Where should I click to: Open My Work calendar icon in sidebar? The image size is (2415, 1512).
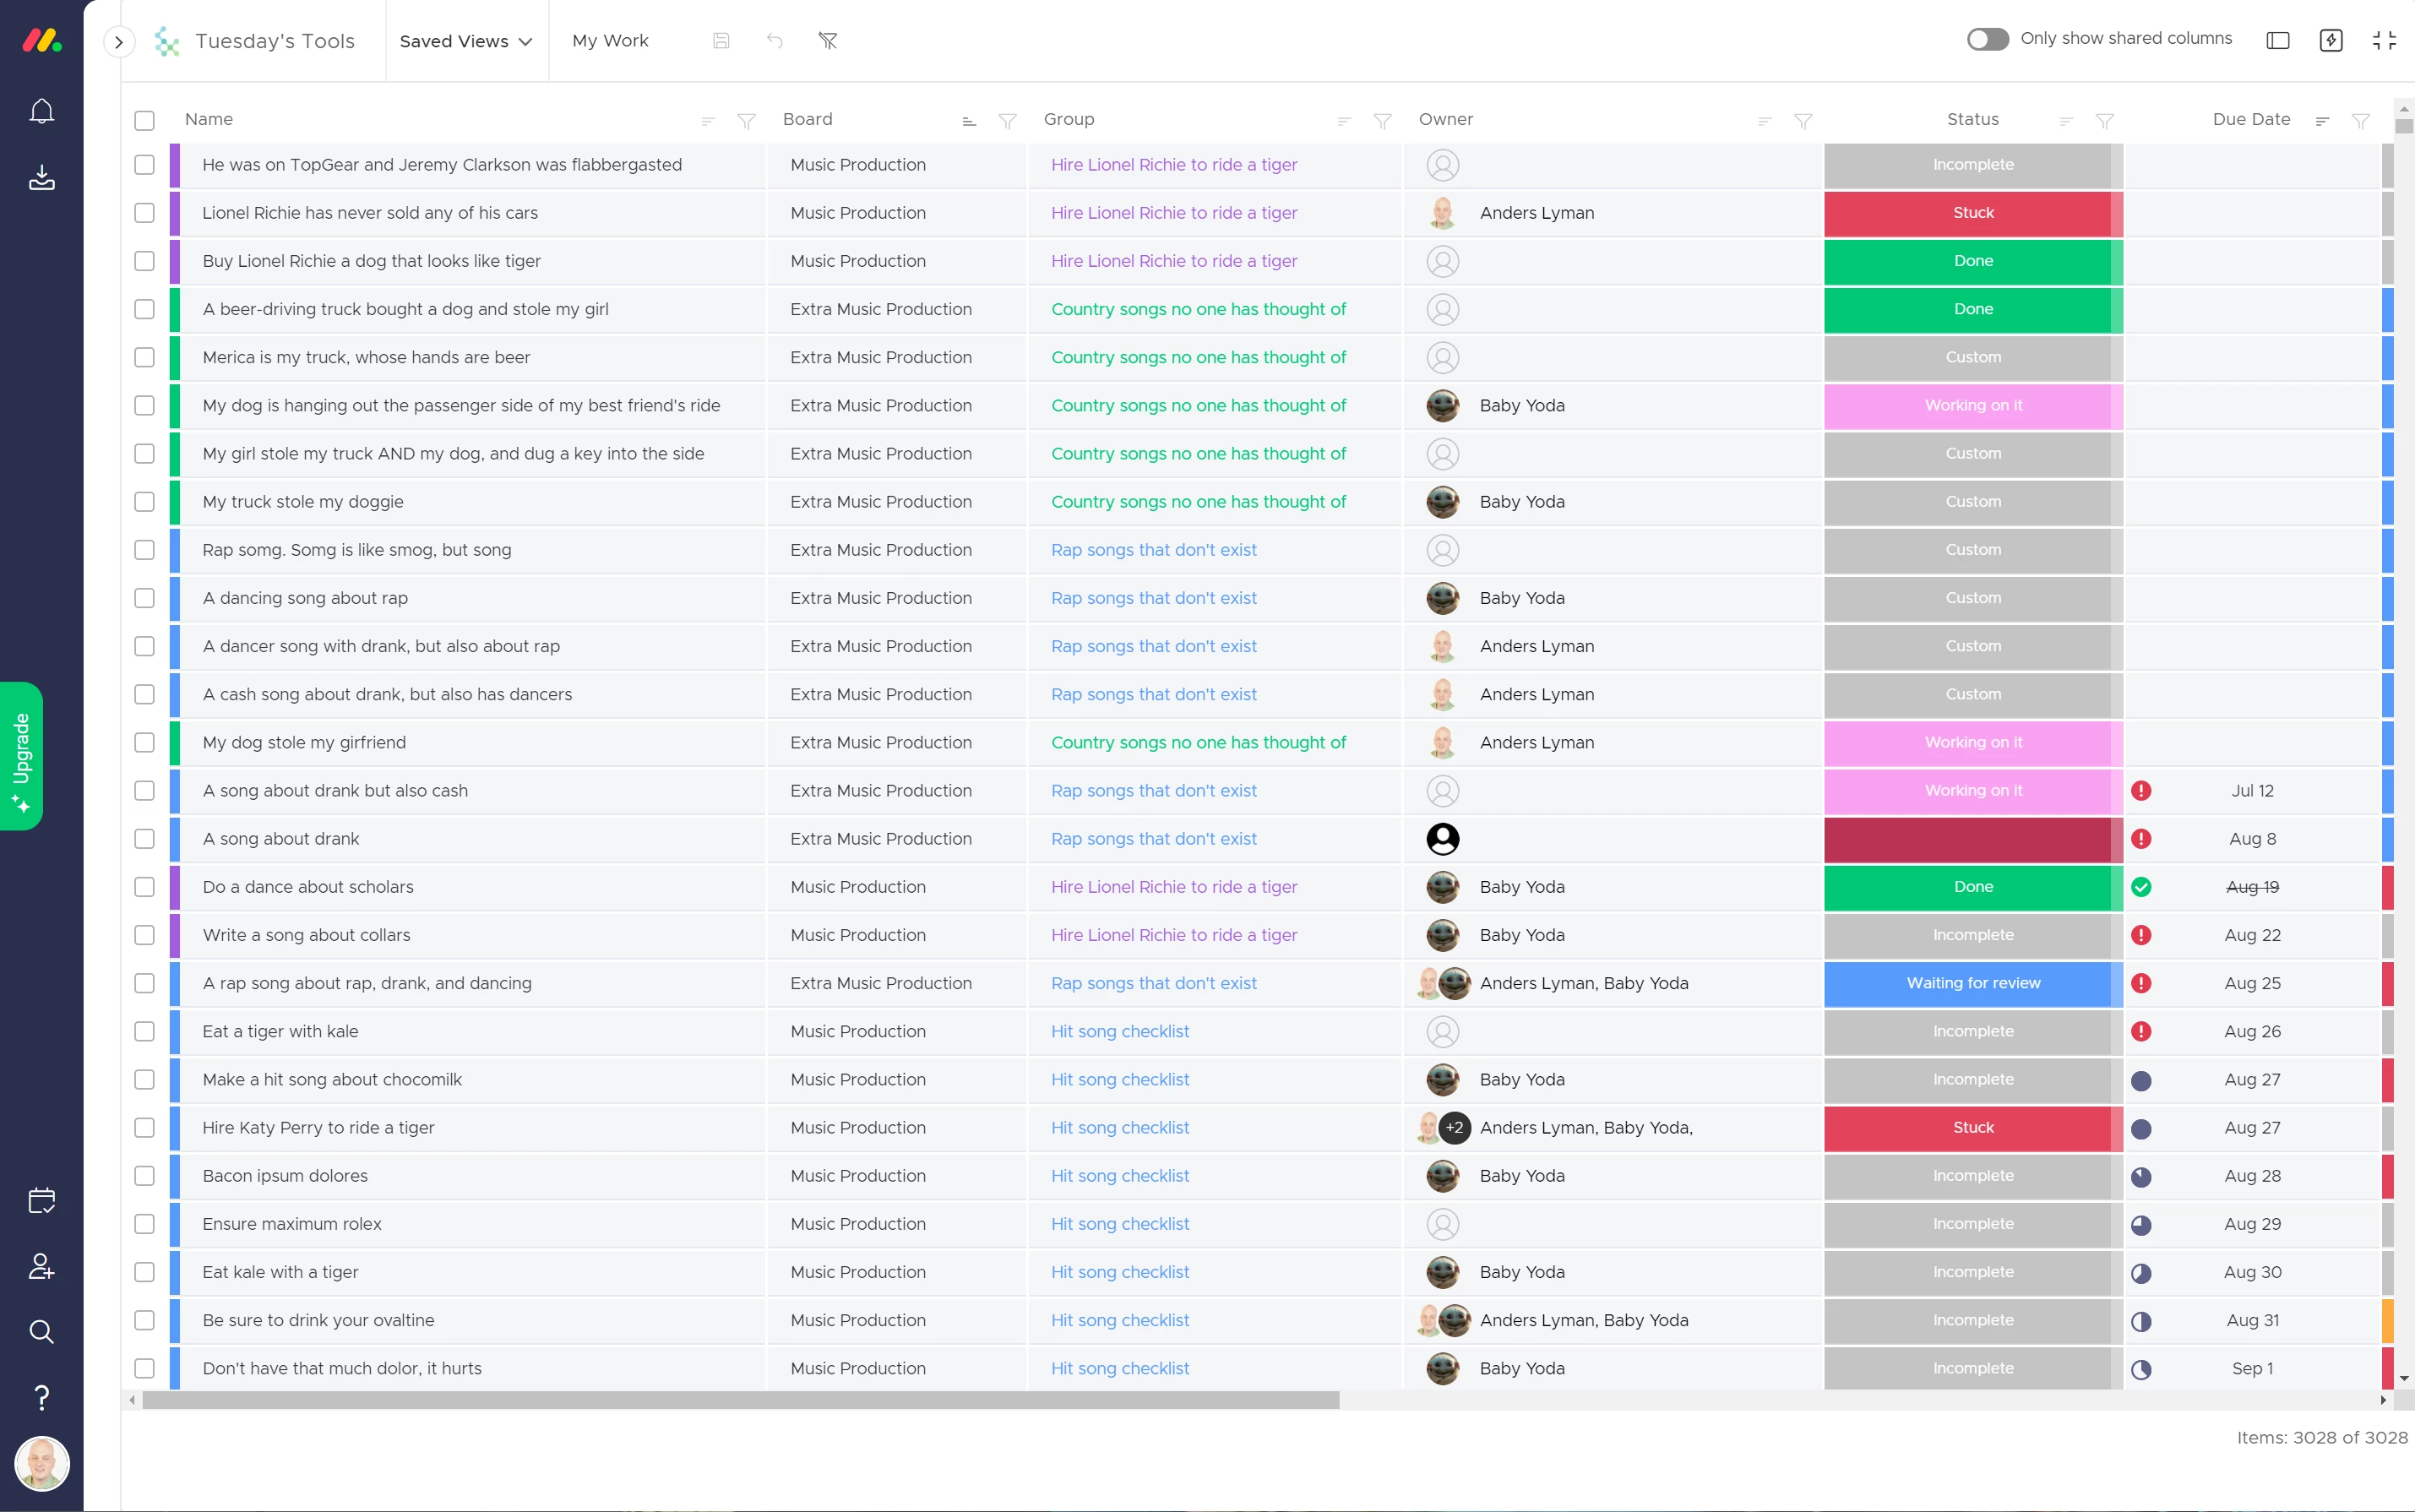[41, 1201]
